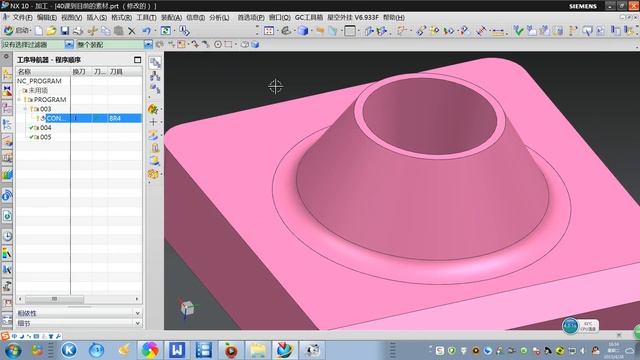Open the 视图(V) menu
The image size is (640, 360).
click(x=71, y=18)
